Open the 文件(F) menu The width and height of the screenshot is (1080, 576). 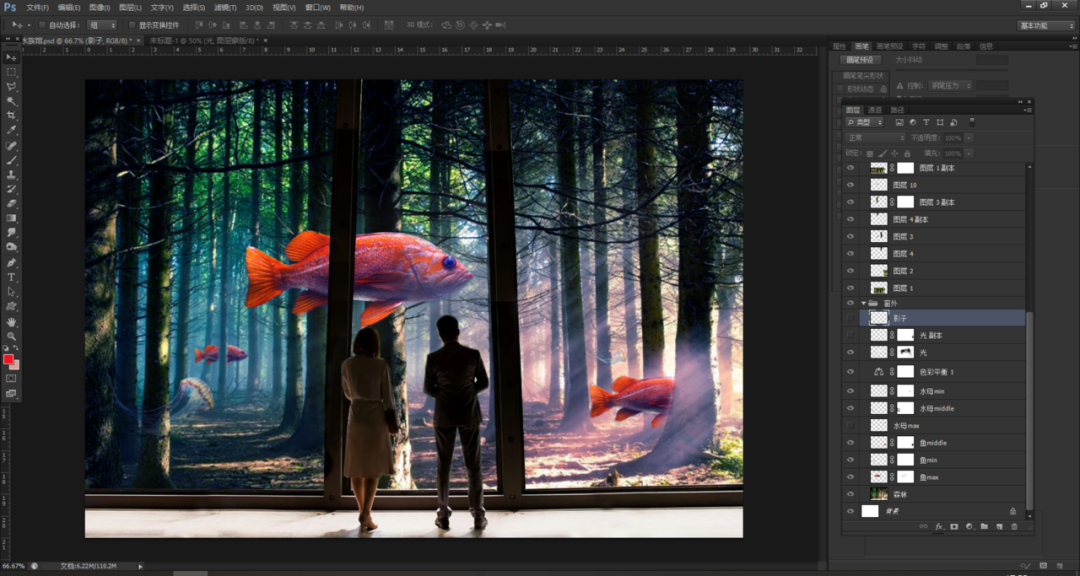click(37, 8)
